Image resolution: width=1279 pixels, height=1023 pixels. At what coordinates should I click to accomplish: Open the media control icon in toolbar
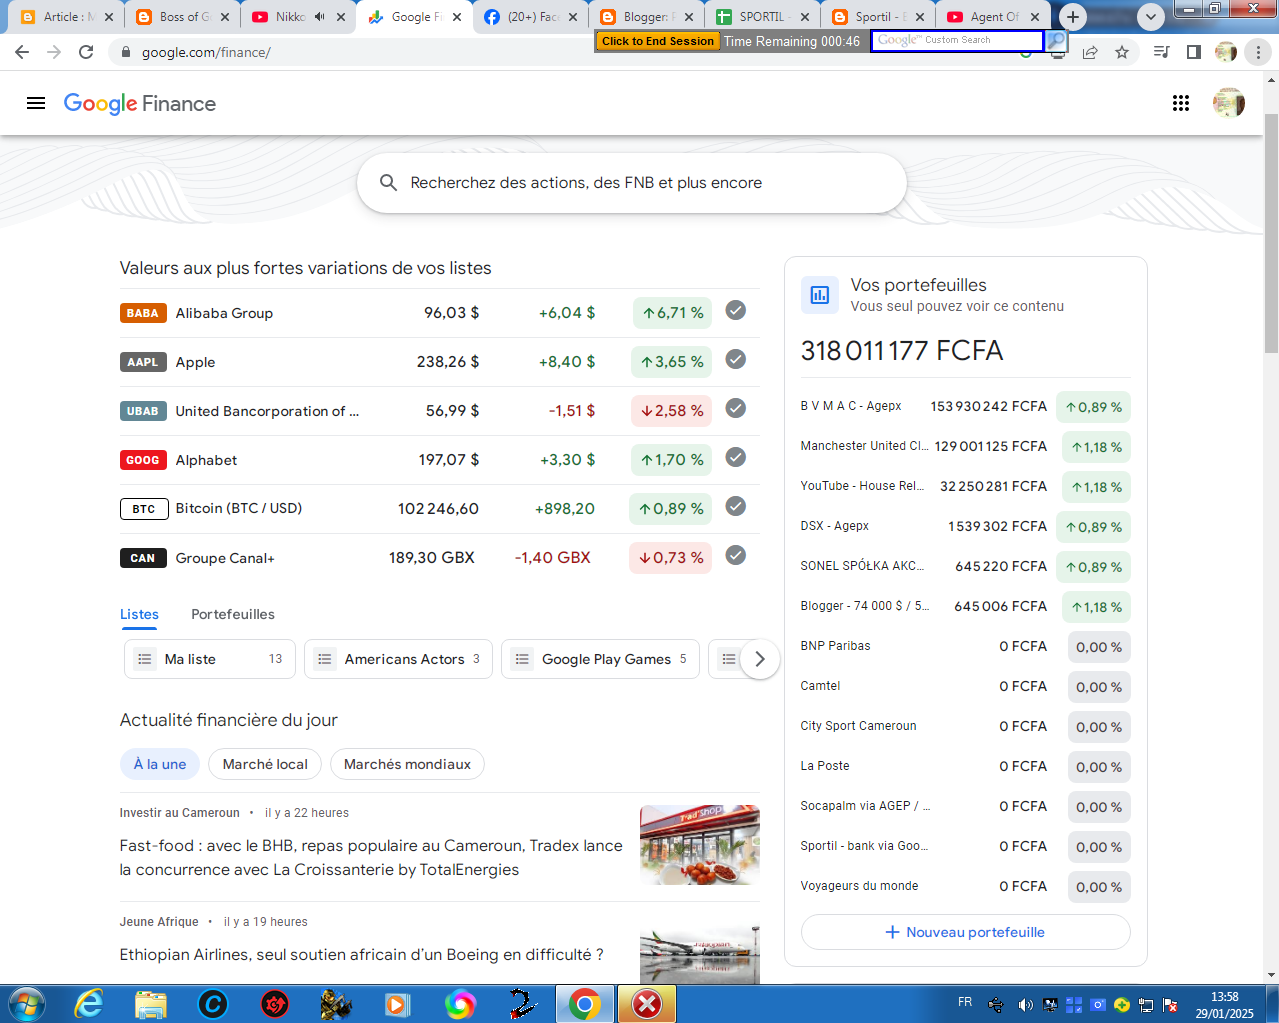[x=1162, y=52]
